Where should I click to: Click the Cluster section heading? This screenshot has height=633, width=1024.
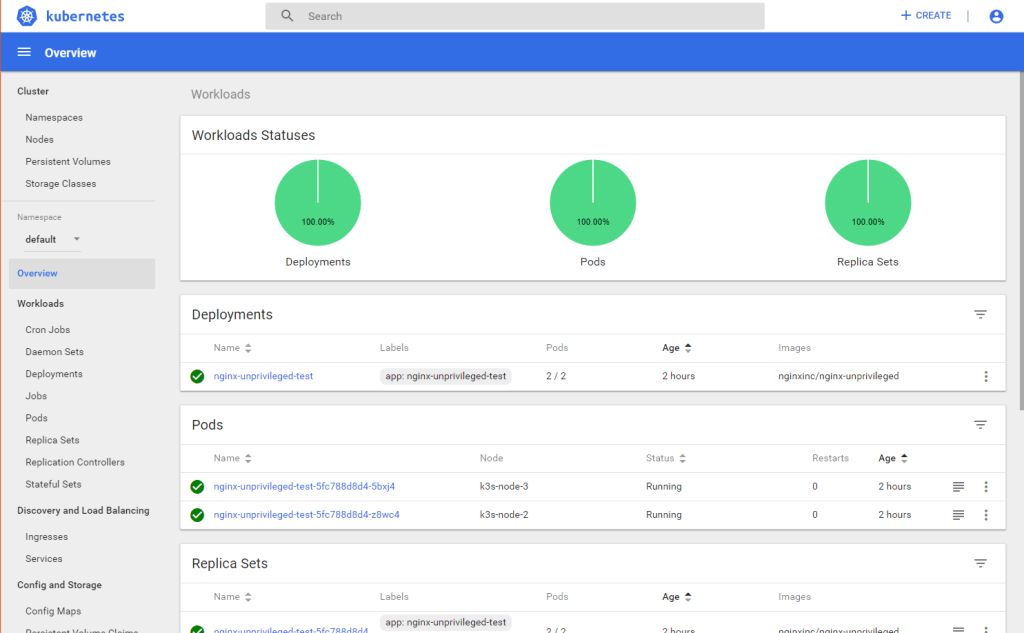tap(33, 91)
